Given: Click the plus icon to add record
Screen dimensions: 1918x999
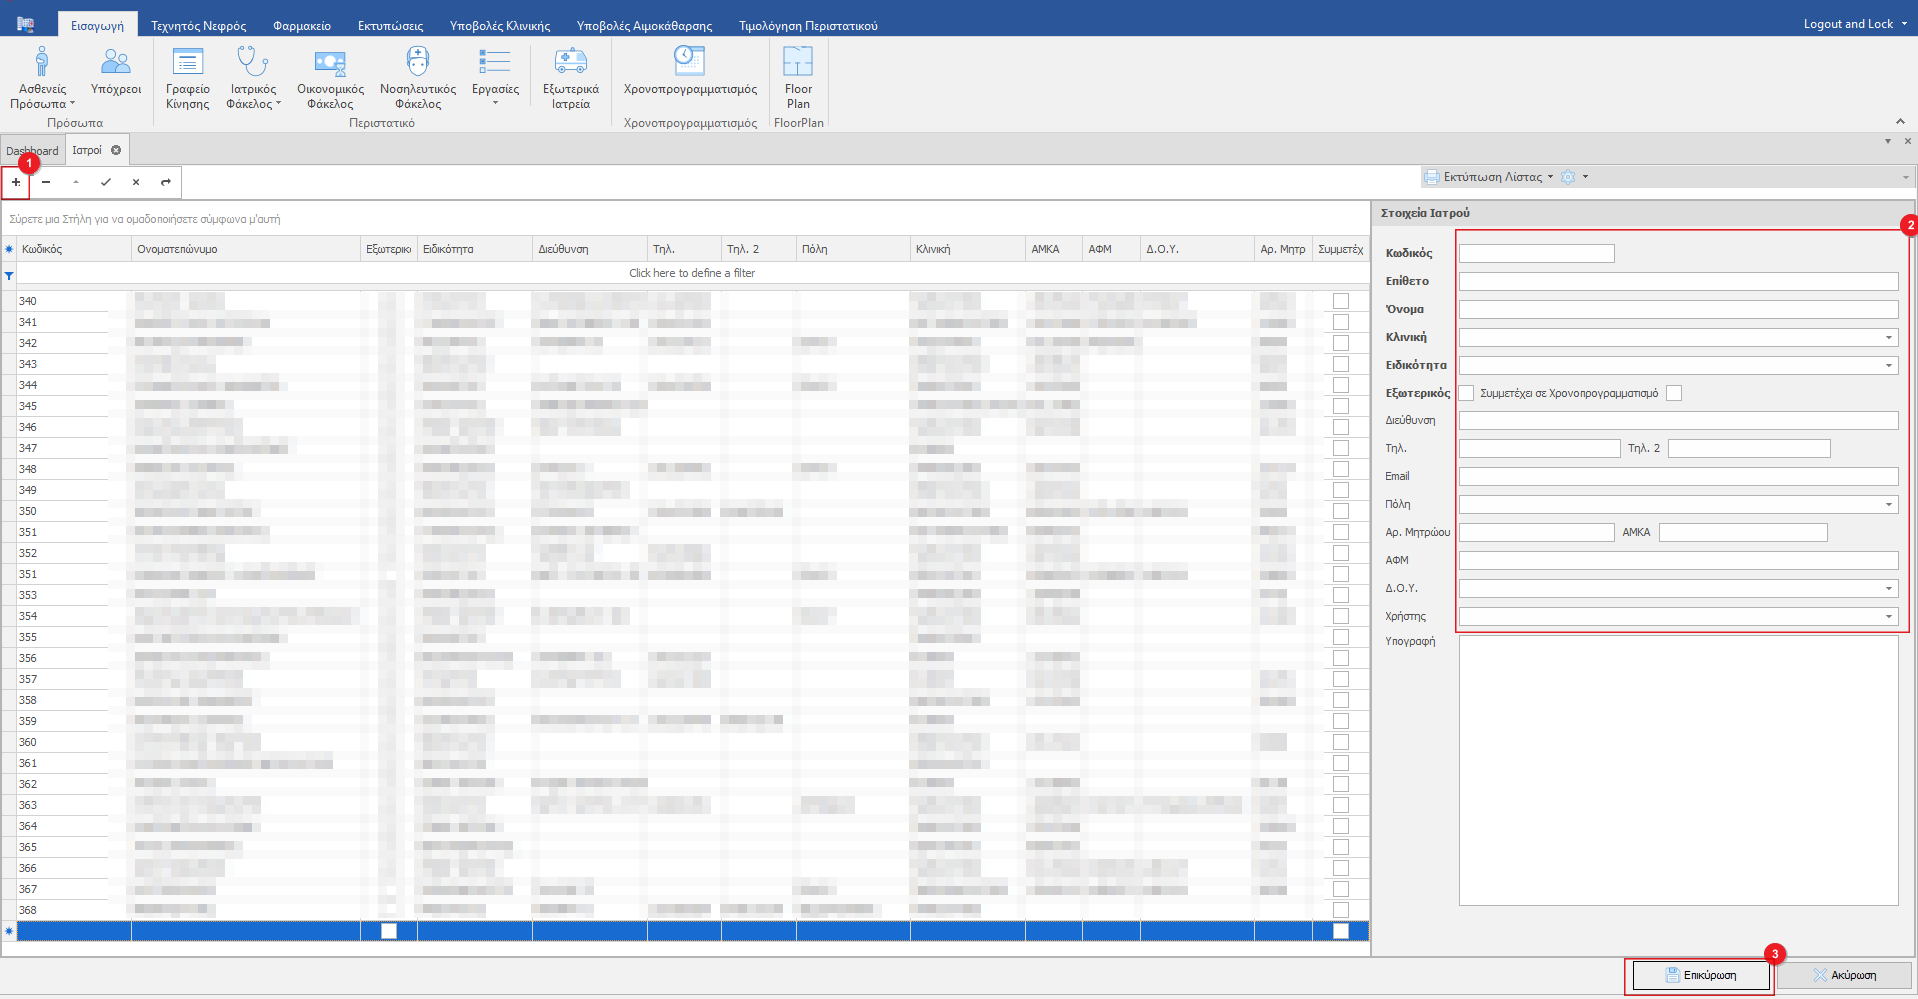Looking at the screenshot, I should coord(16,182).
